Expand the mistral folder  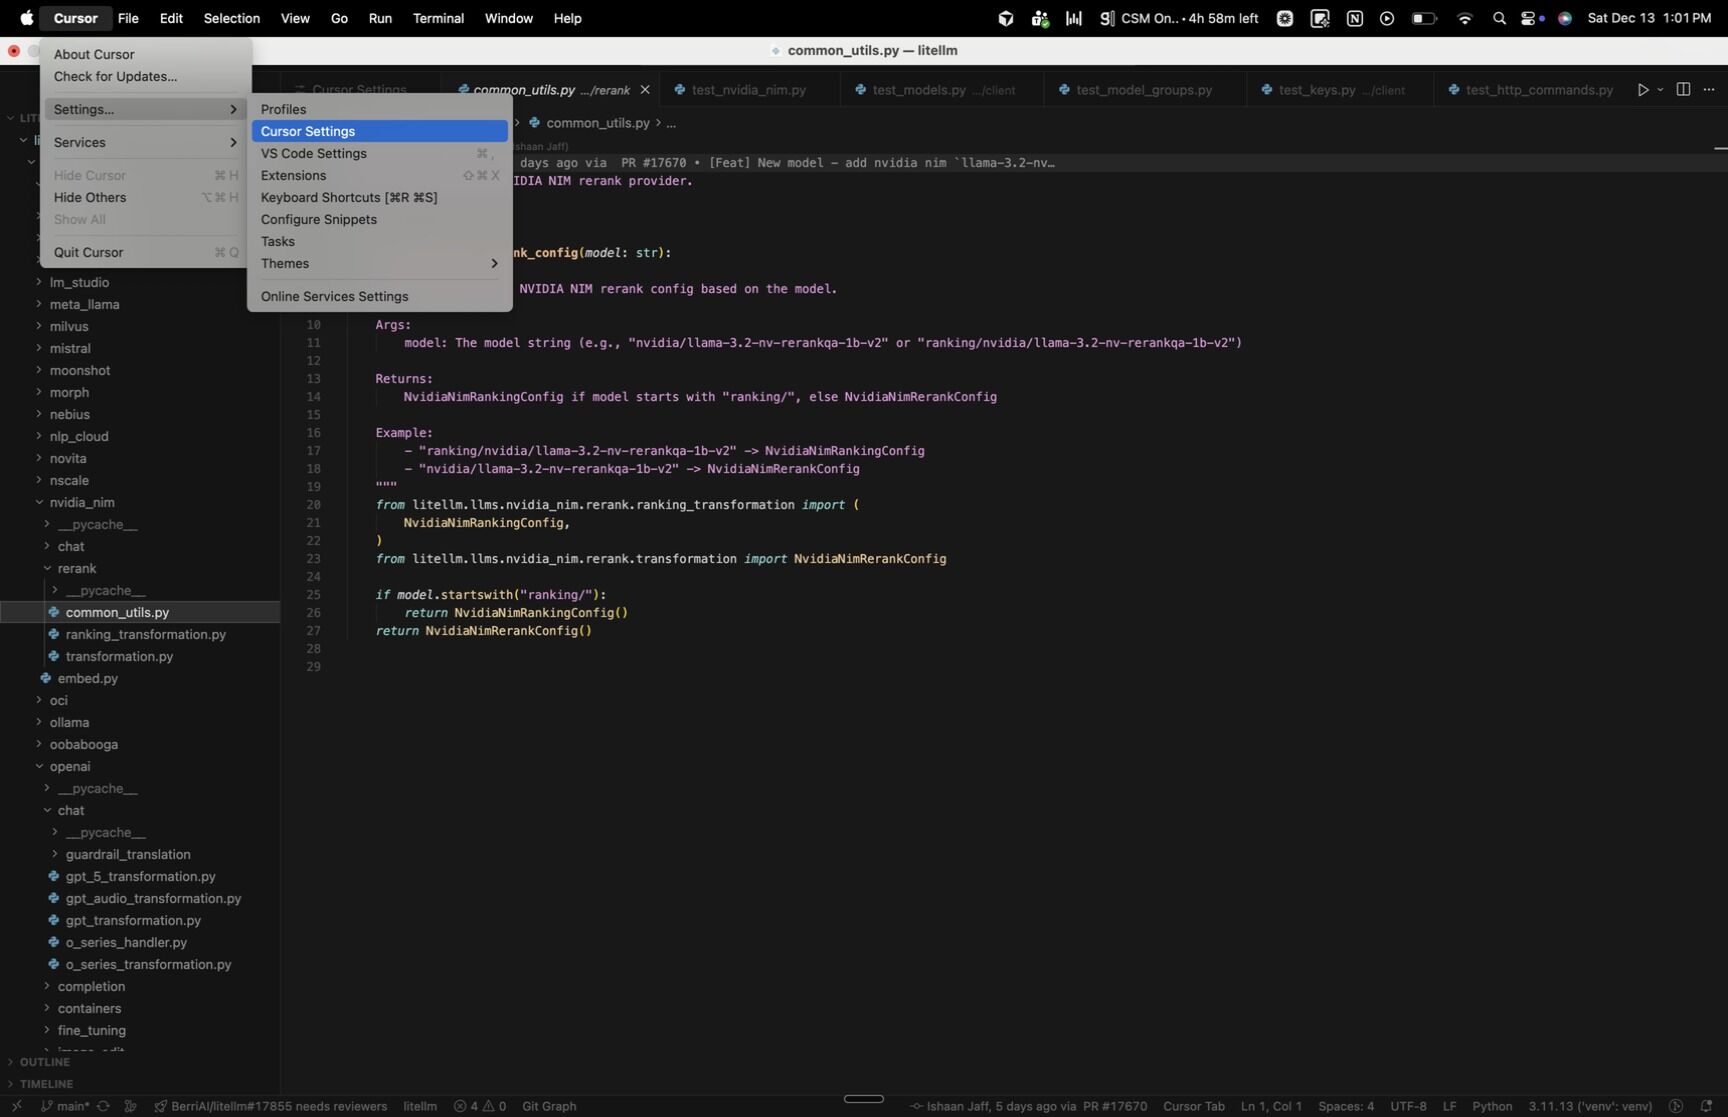[39, 348]
